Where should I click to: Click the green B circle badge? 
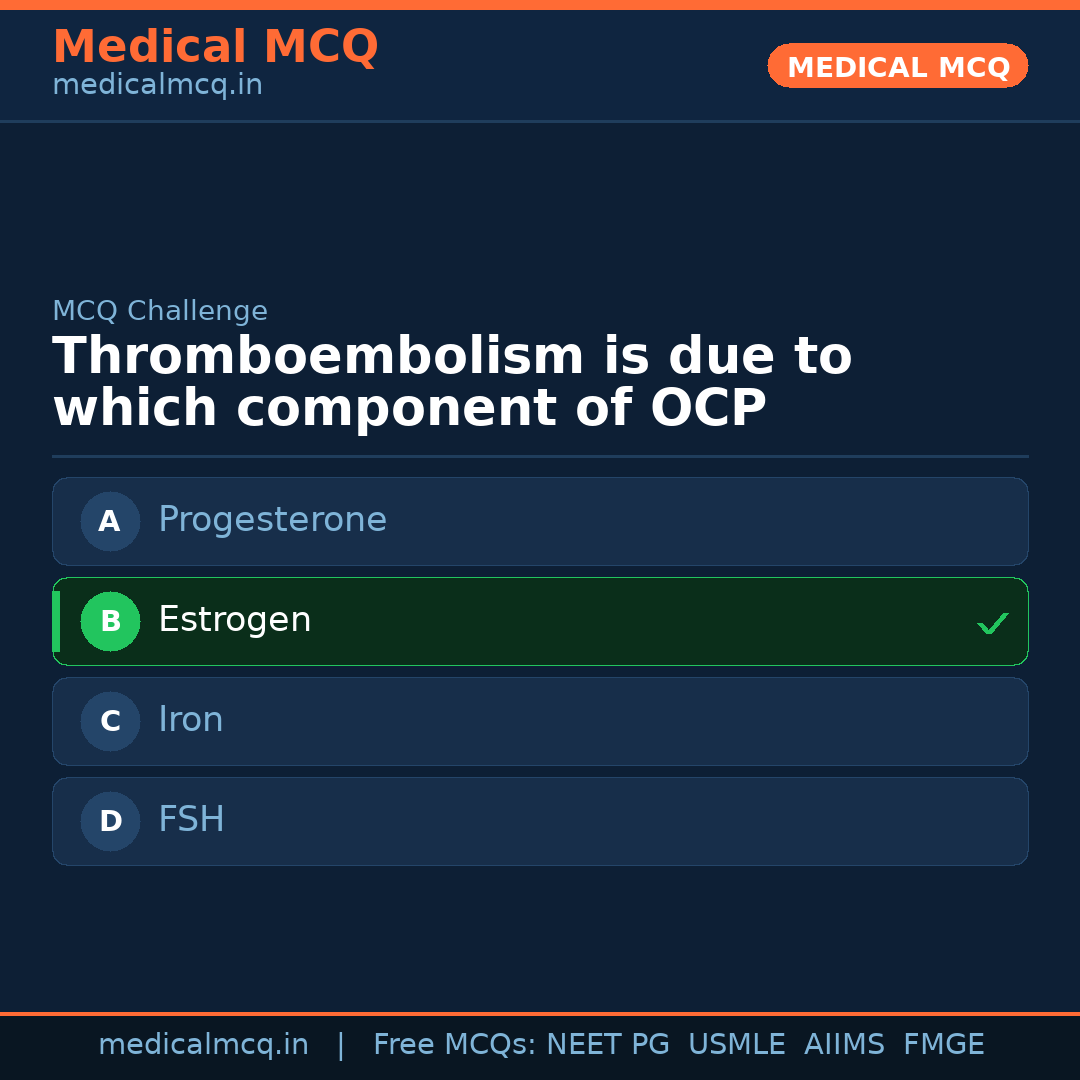click(x=110, y=621)
